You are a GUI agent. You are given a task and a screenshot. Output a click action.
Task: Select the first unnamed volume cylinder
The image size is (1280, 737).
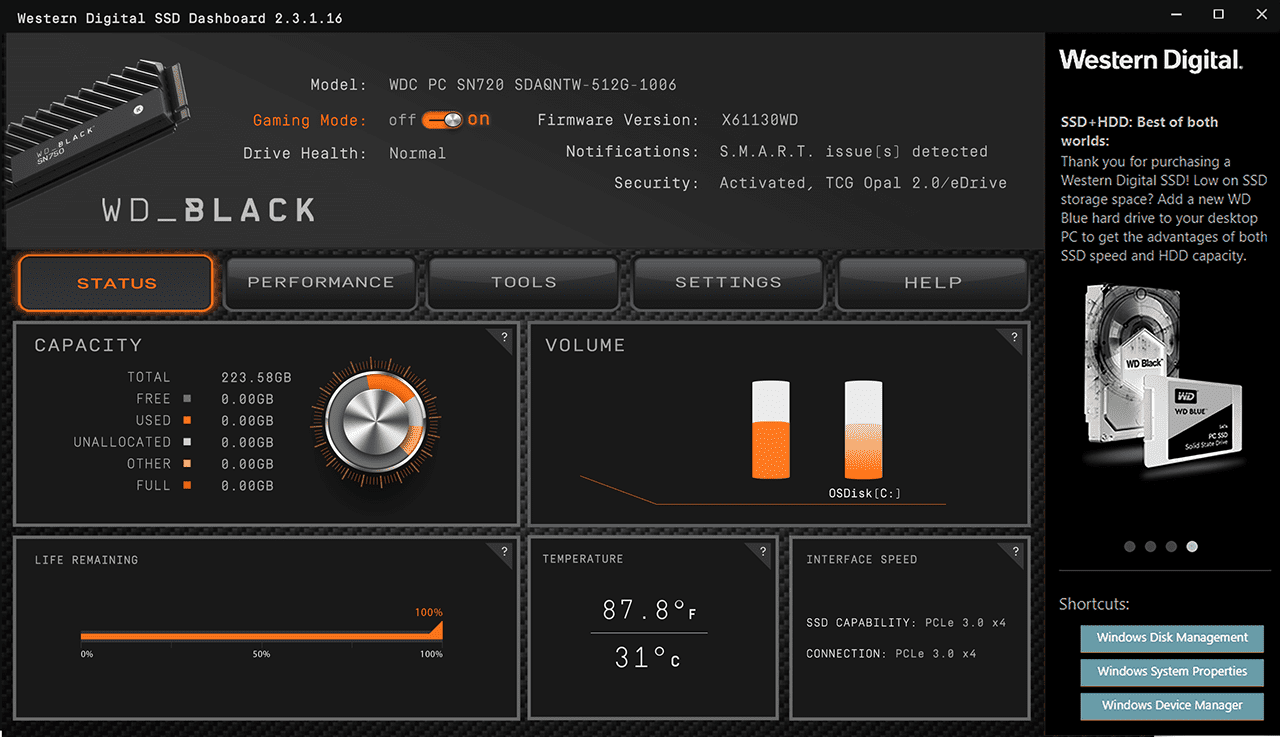[x=771, y=430]
